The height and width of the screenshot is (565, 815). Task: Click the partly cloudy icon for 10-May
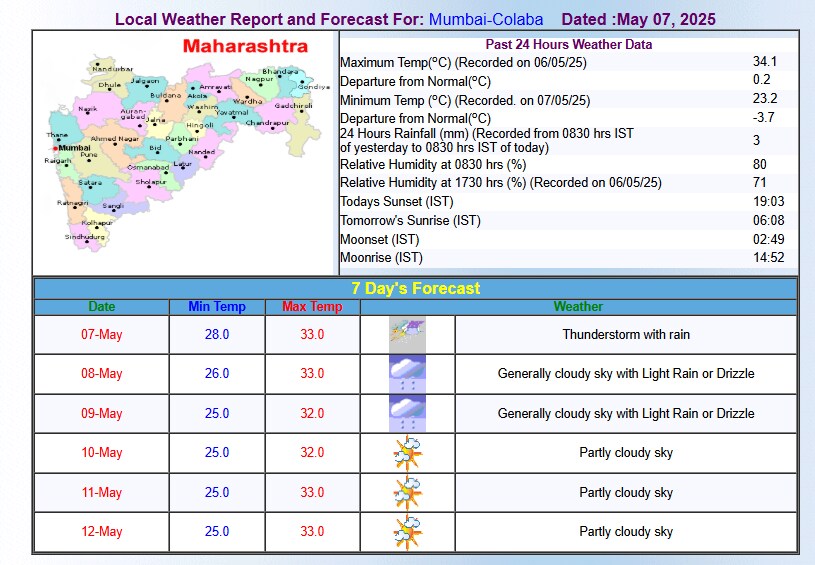click(x=407, y=453)
